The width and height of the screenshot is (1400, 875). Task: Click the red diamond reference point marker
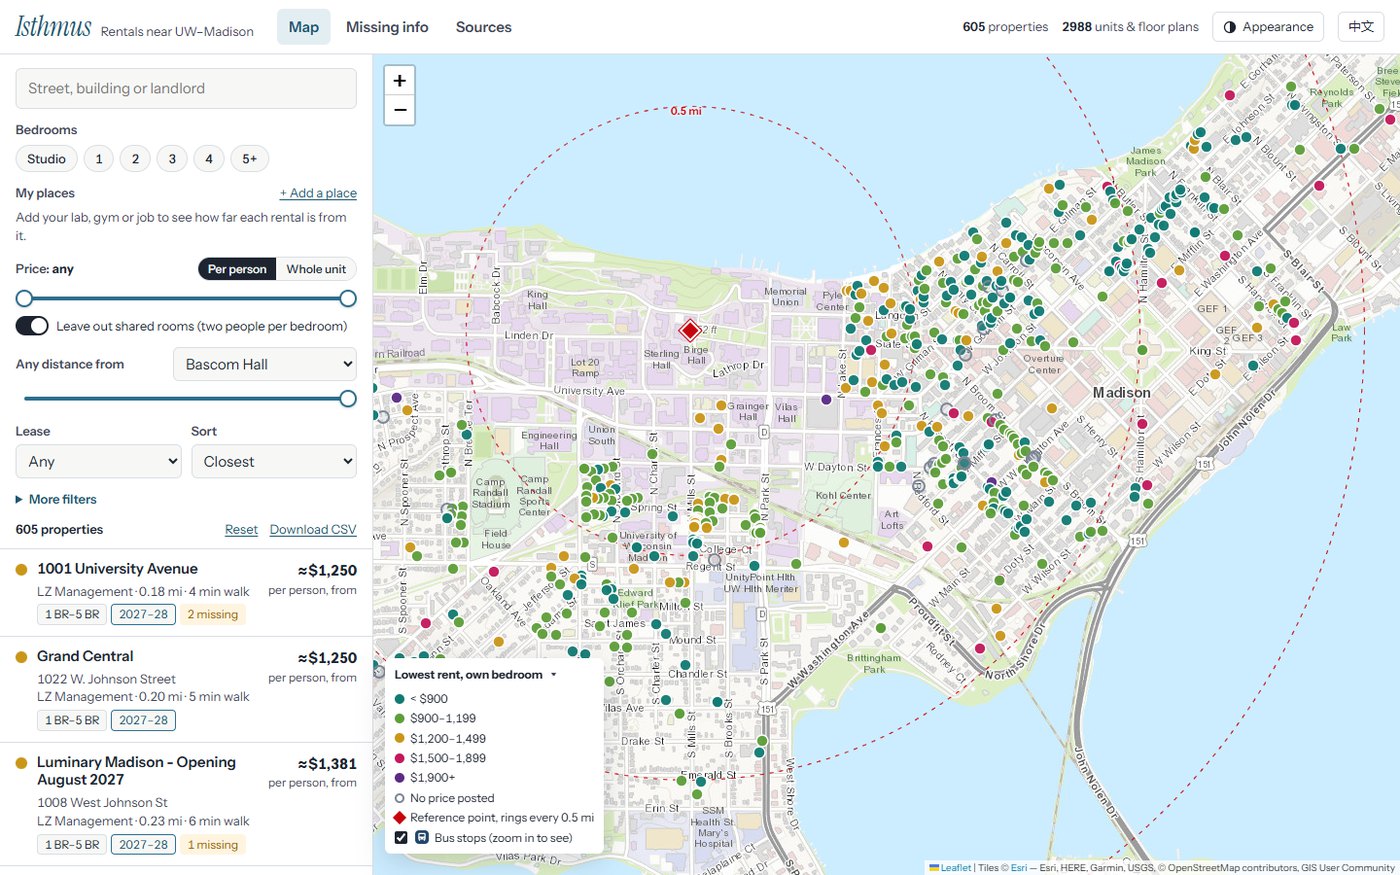point(689,330)
